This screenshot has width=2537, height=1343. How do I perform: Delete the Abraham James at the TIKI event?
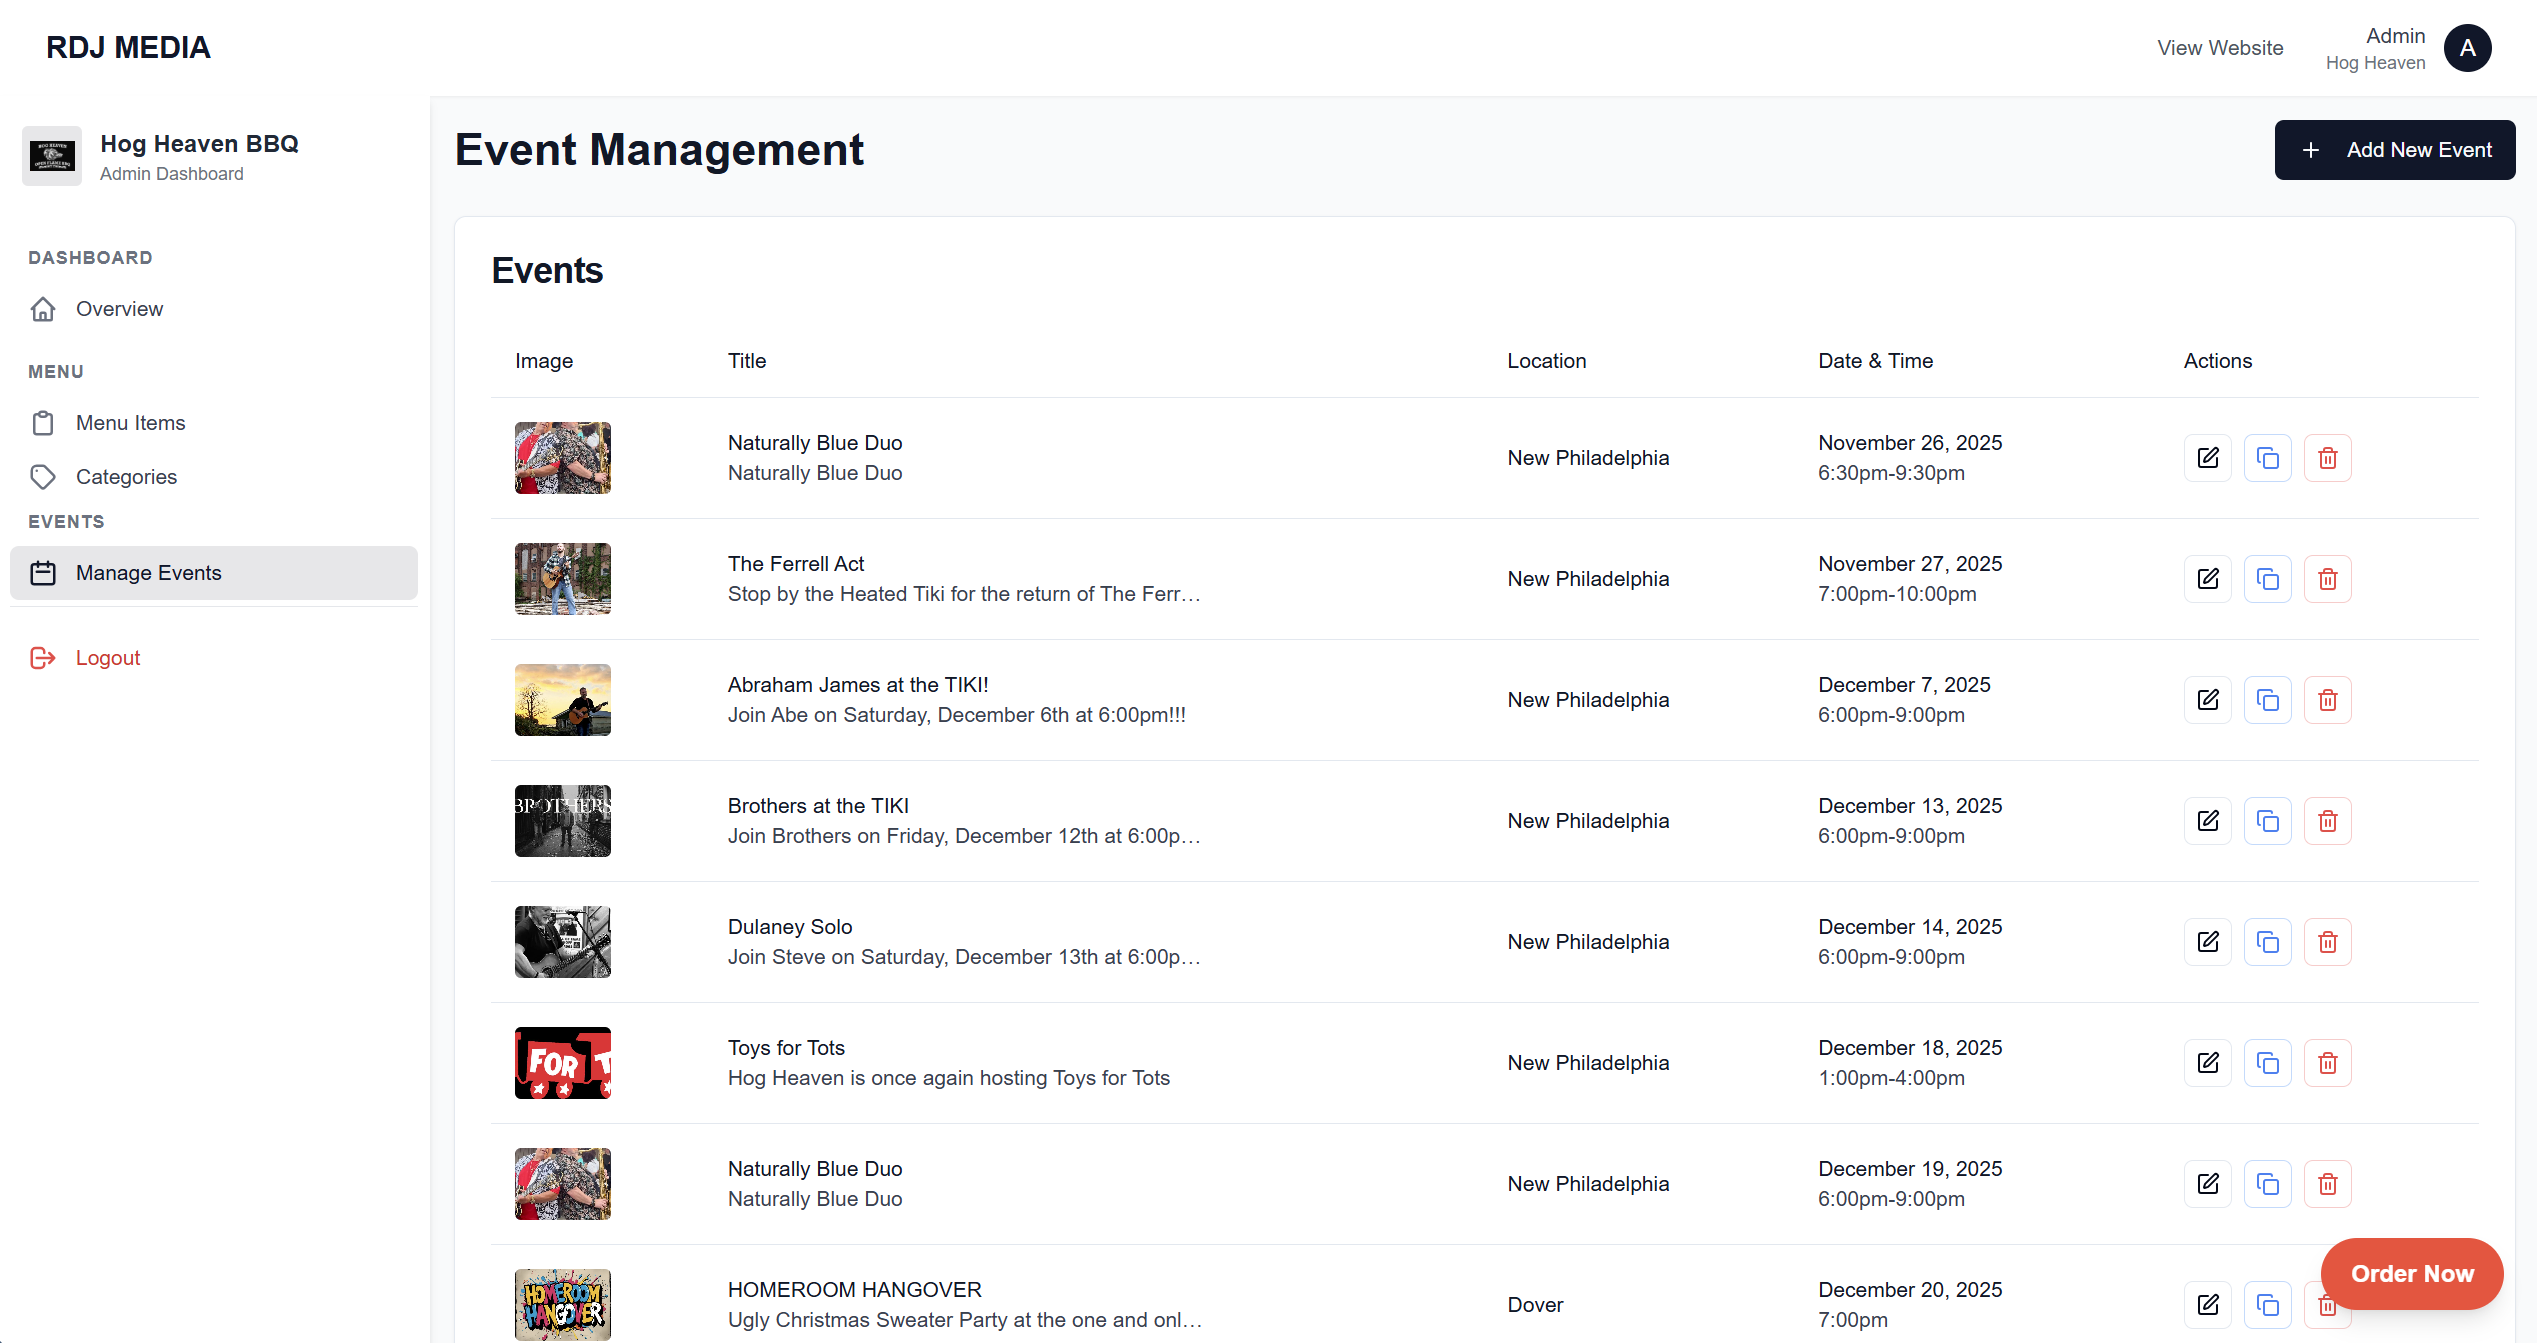pos(2327,700)
